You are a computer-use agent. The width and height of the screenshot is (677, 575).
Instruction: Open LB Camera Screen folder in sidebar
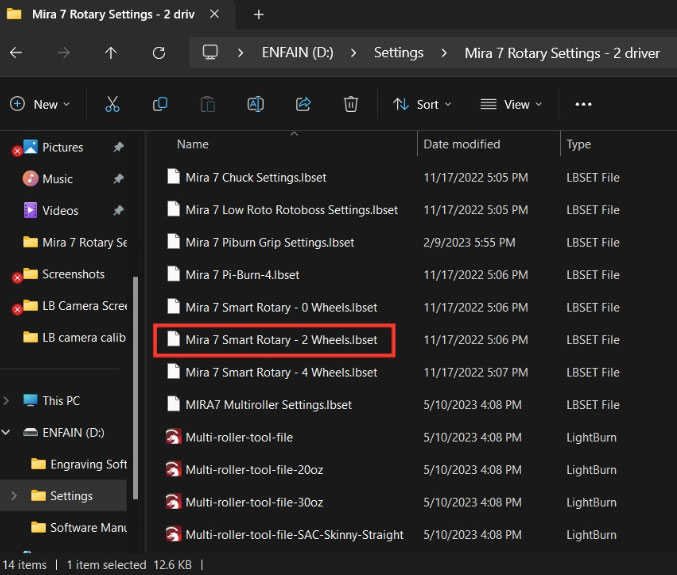[85, 306]
